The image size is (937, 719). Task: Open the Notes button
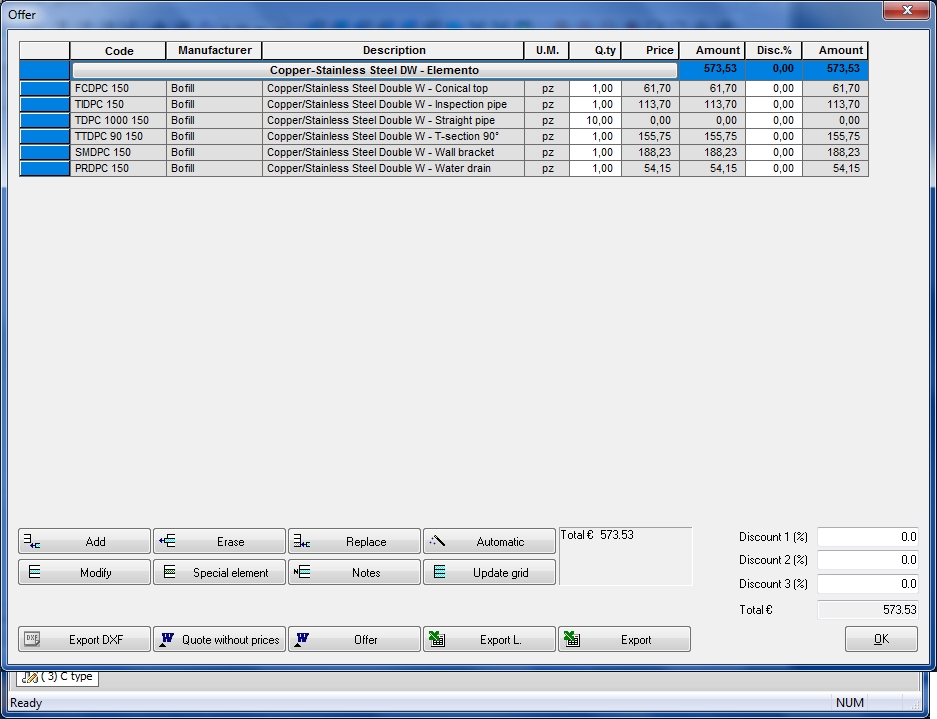(x=354, y=573)
